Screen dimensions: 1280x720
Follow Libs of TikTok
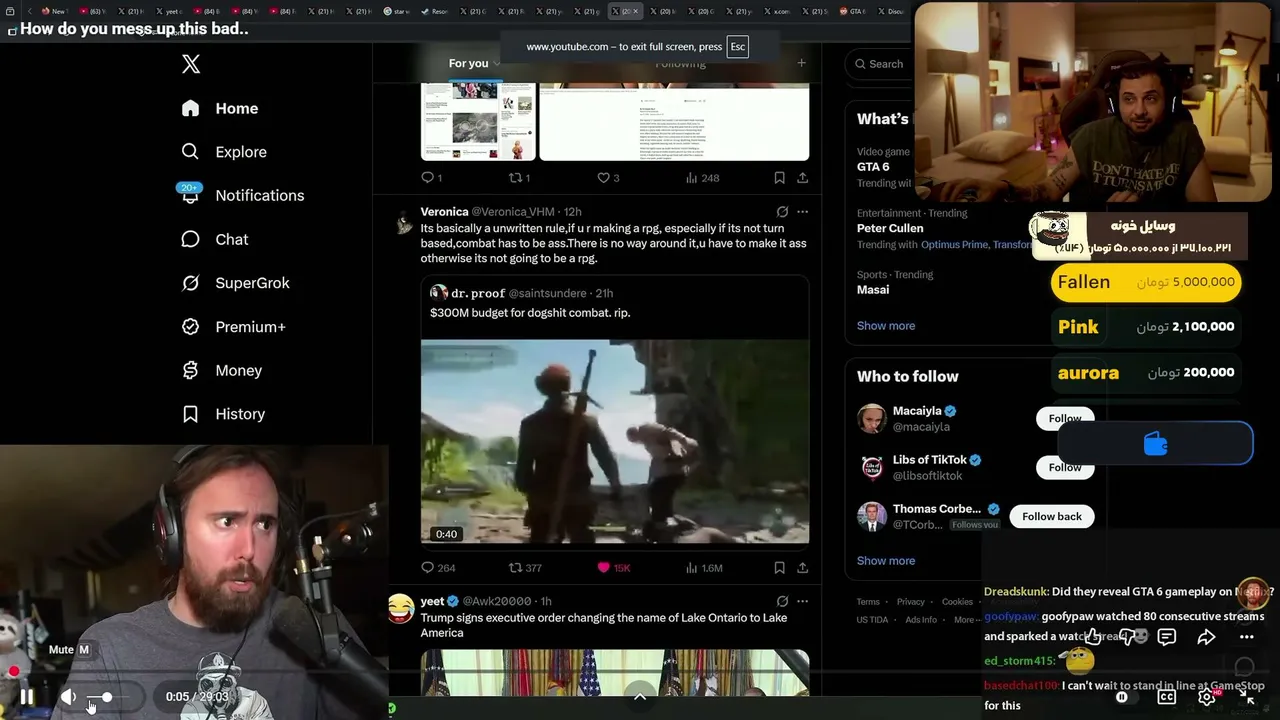tap(1065, 467)
